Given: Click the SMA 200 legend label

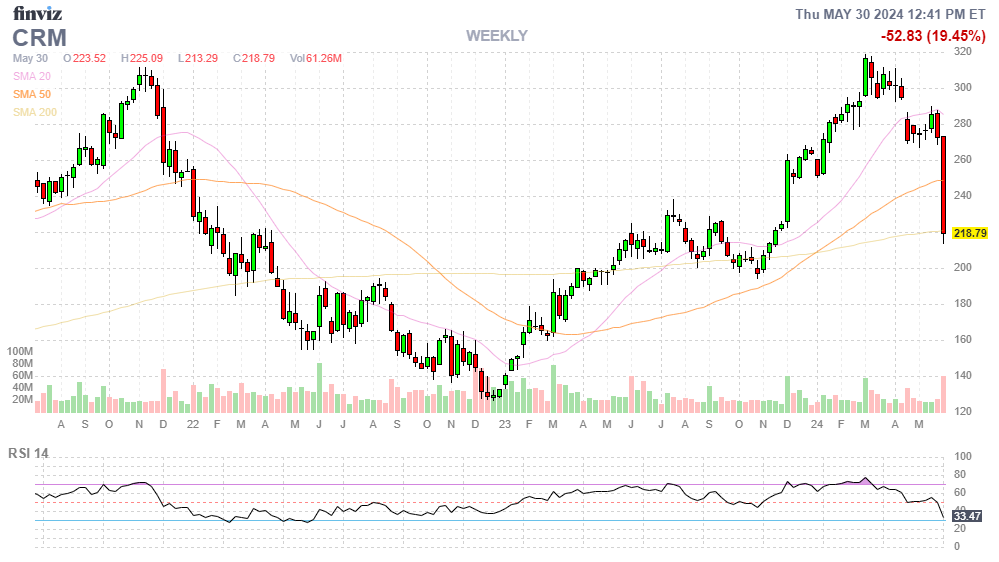Looking at the screenshot, I should [35, 112].
